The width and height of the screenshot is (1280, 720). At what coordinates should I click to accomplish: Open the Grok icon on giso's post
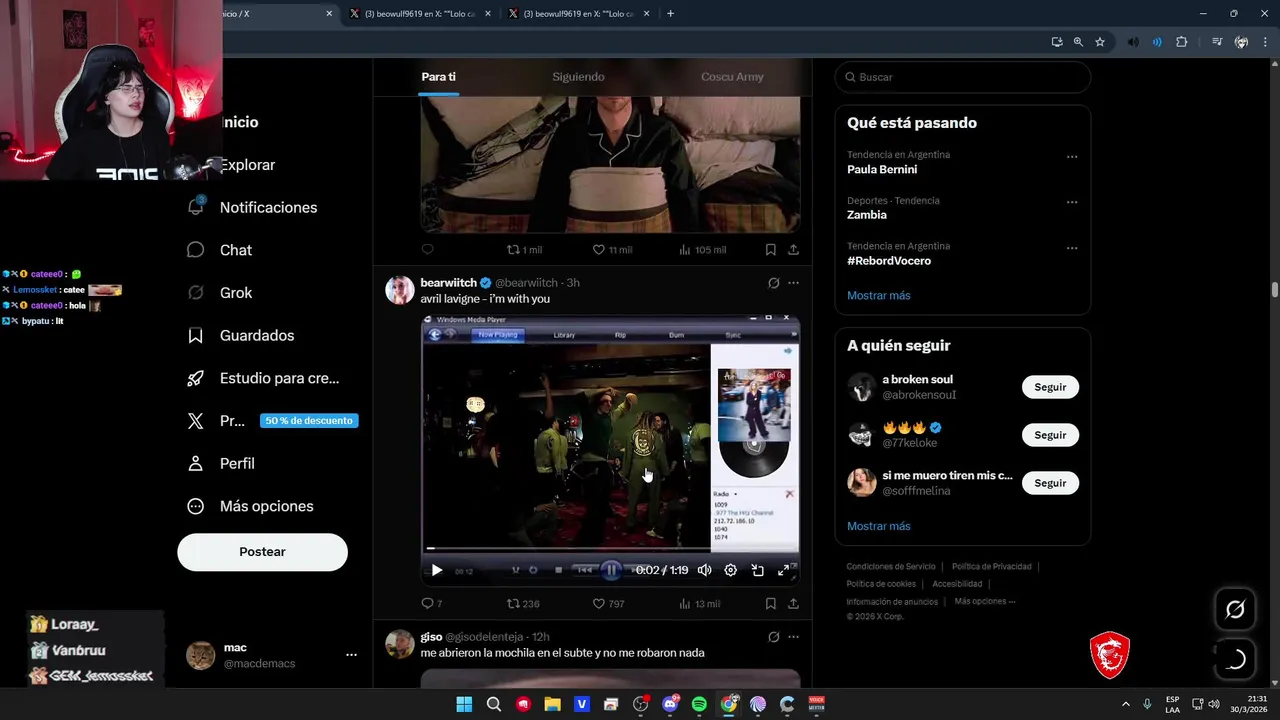773,637
